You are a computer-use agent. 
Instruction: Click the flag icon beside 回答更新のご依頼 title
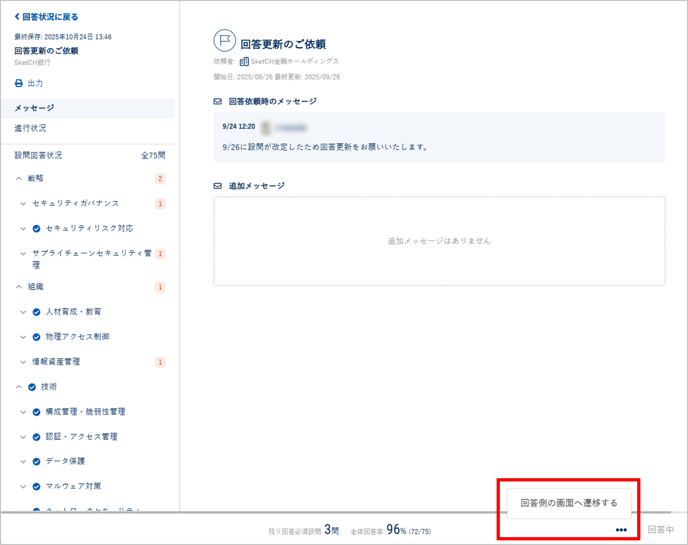click(225, 41)
